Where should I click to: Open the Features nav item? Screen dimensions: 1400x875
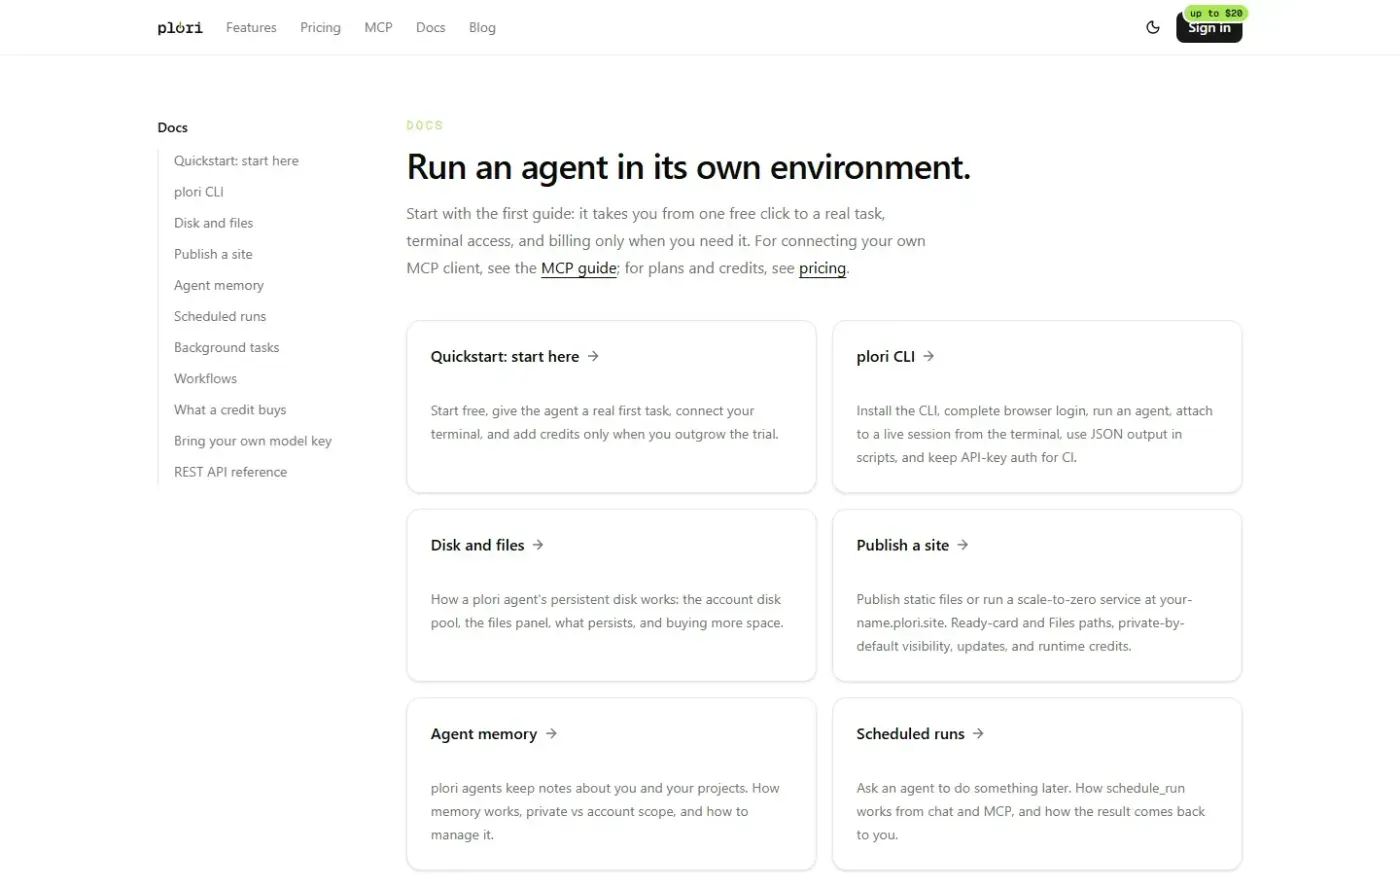(x=251, y=28)
